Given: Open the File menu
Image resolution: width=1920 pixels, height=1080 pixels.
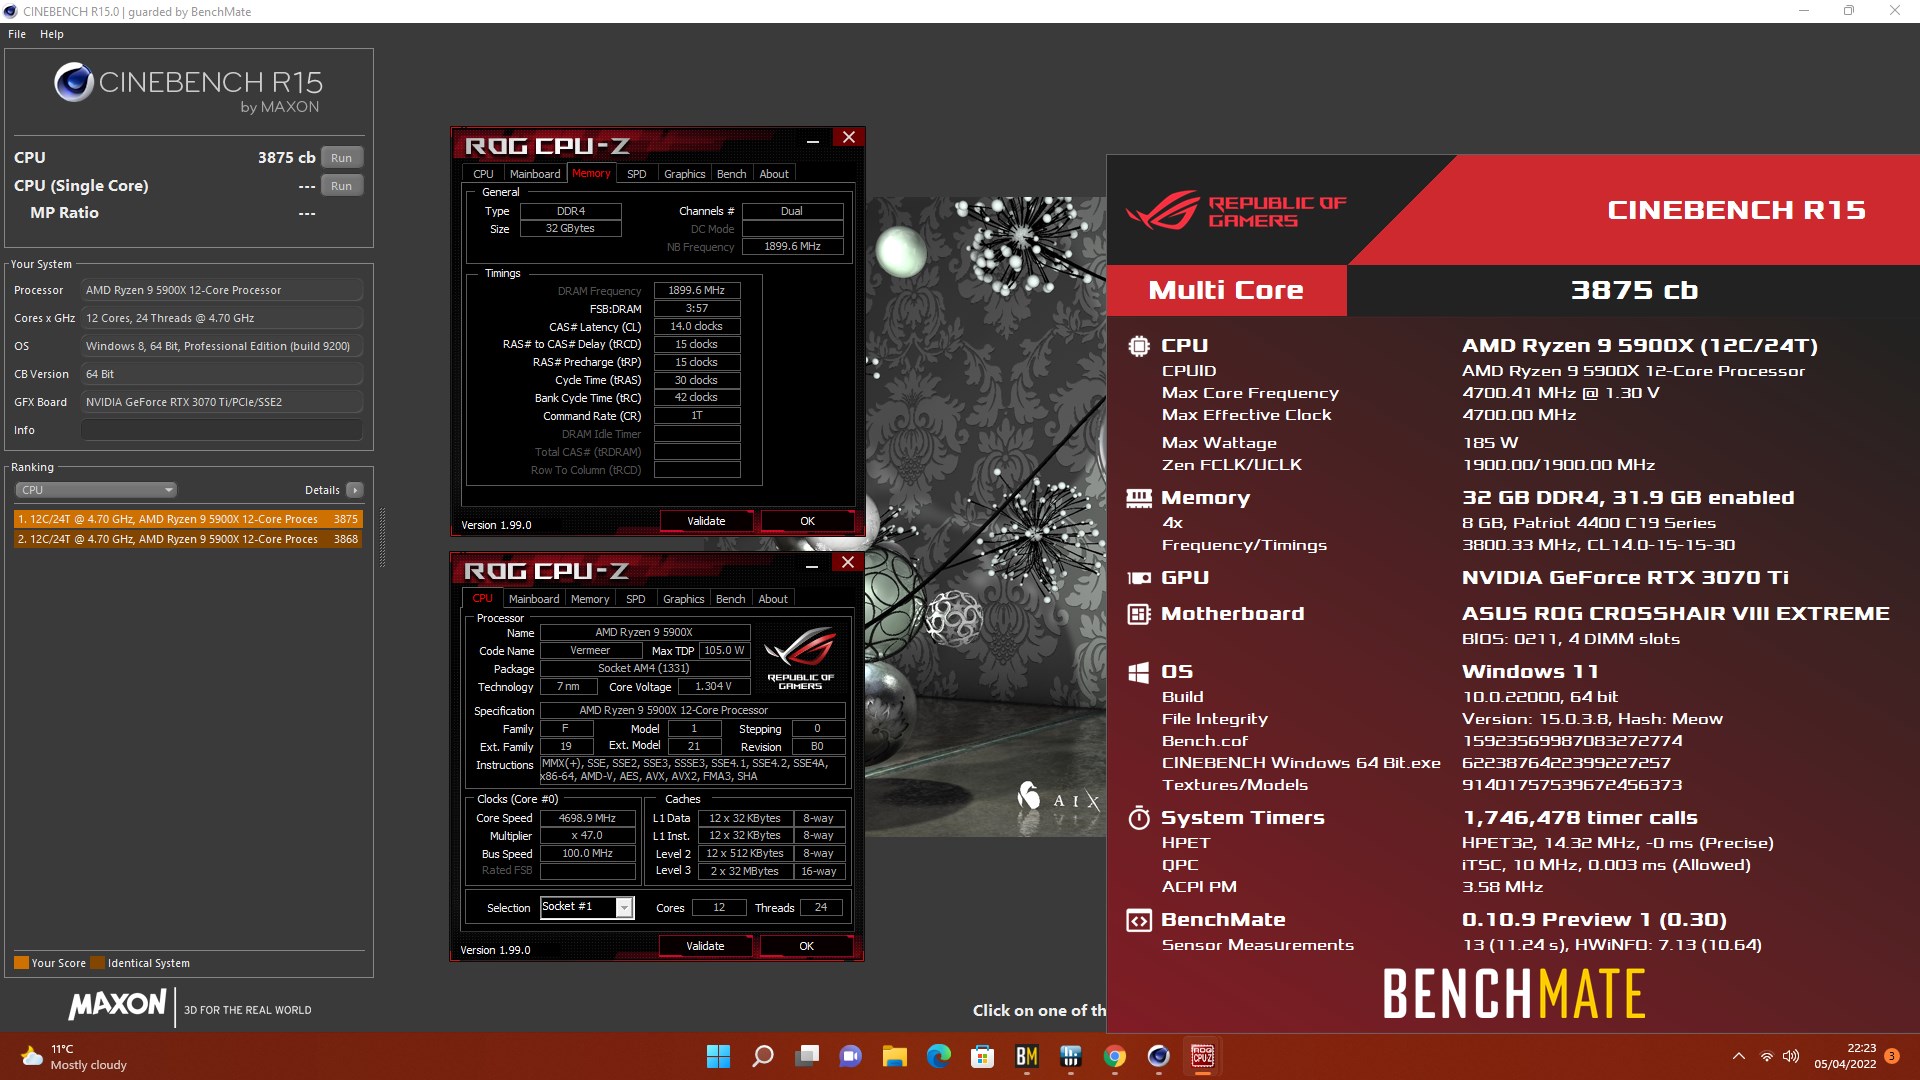Looking at the screenshot, I should pyautogui.click(x=17, y=34).
